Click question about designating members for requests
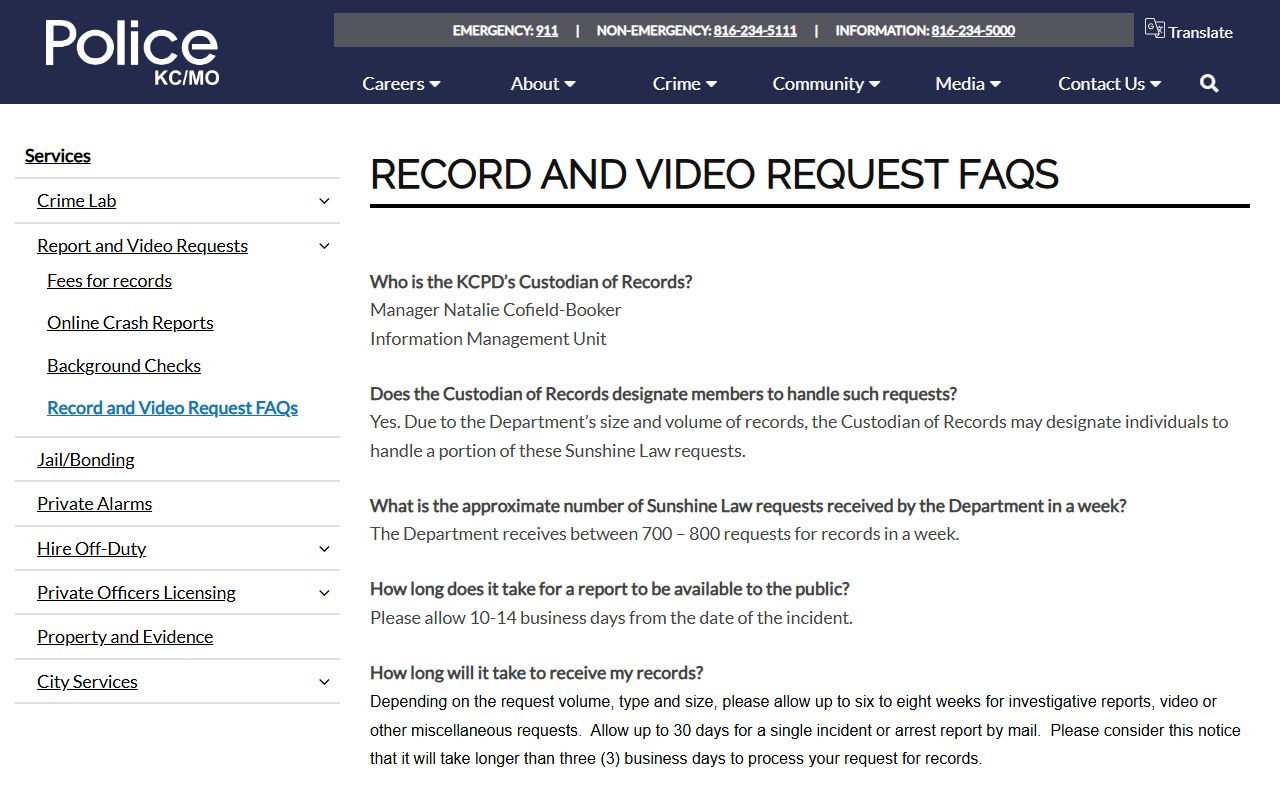 (663, 394)
